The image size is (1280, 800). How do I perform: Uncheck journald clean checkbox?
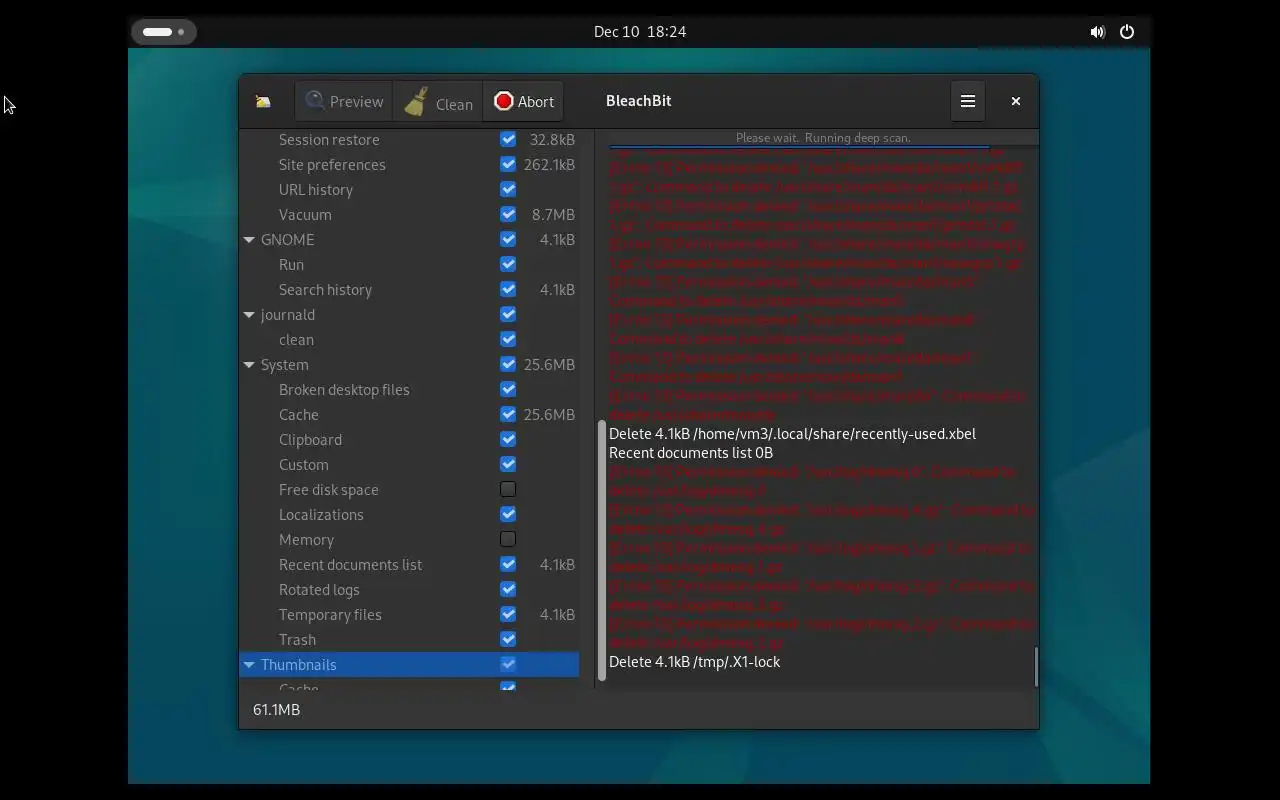pyautogui.click(x=508, y=339)
